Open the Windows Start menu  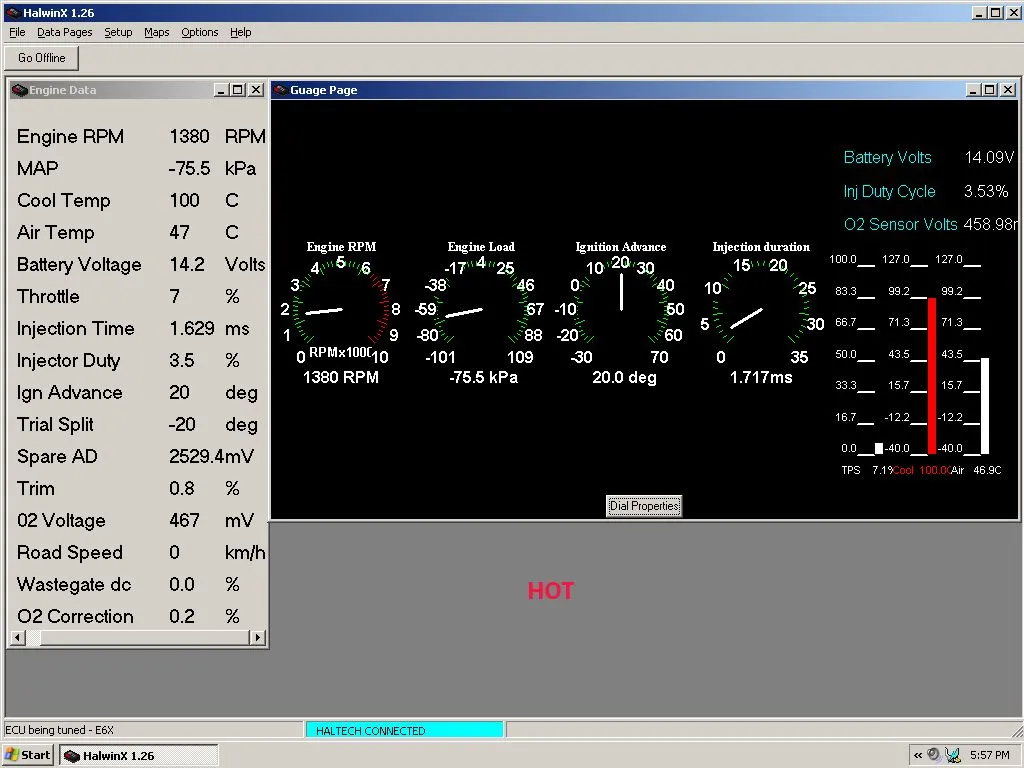pos(28,755)
